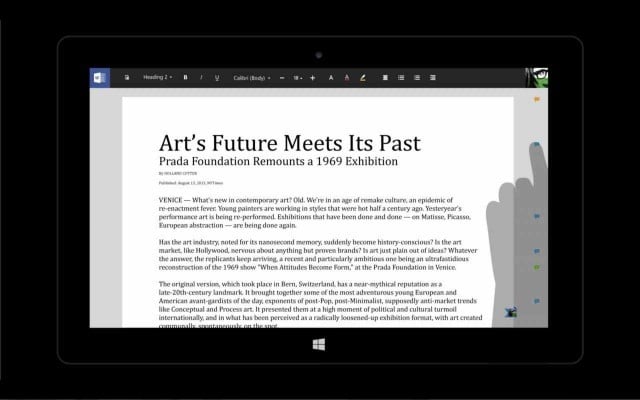Image resolution: width=640 pixels, height=400 pixels.
Task: Click the author byline under the subtitle
Action: point(178,173)
